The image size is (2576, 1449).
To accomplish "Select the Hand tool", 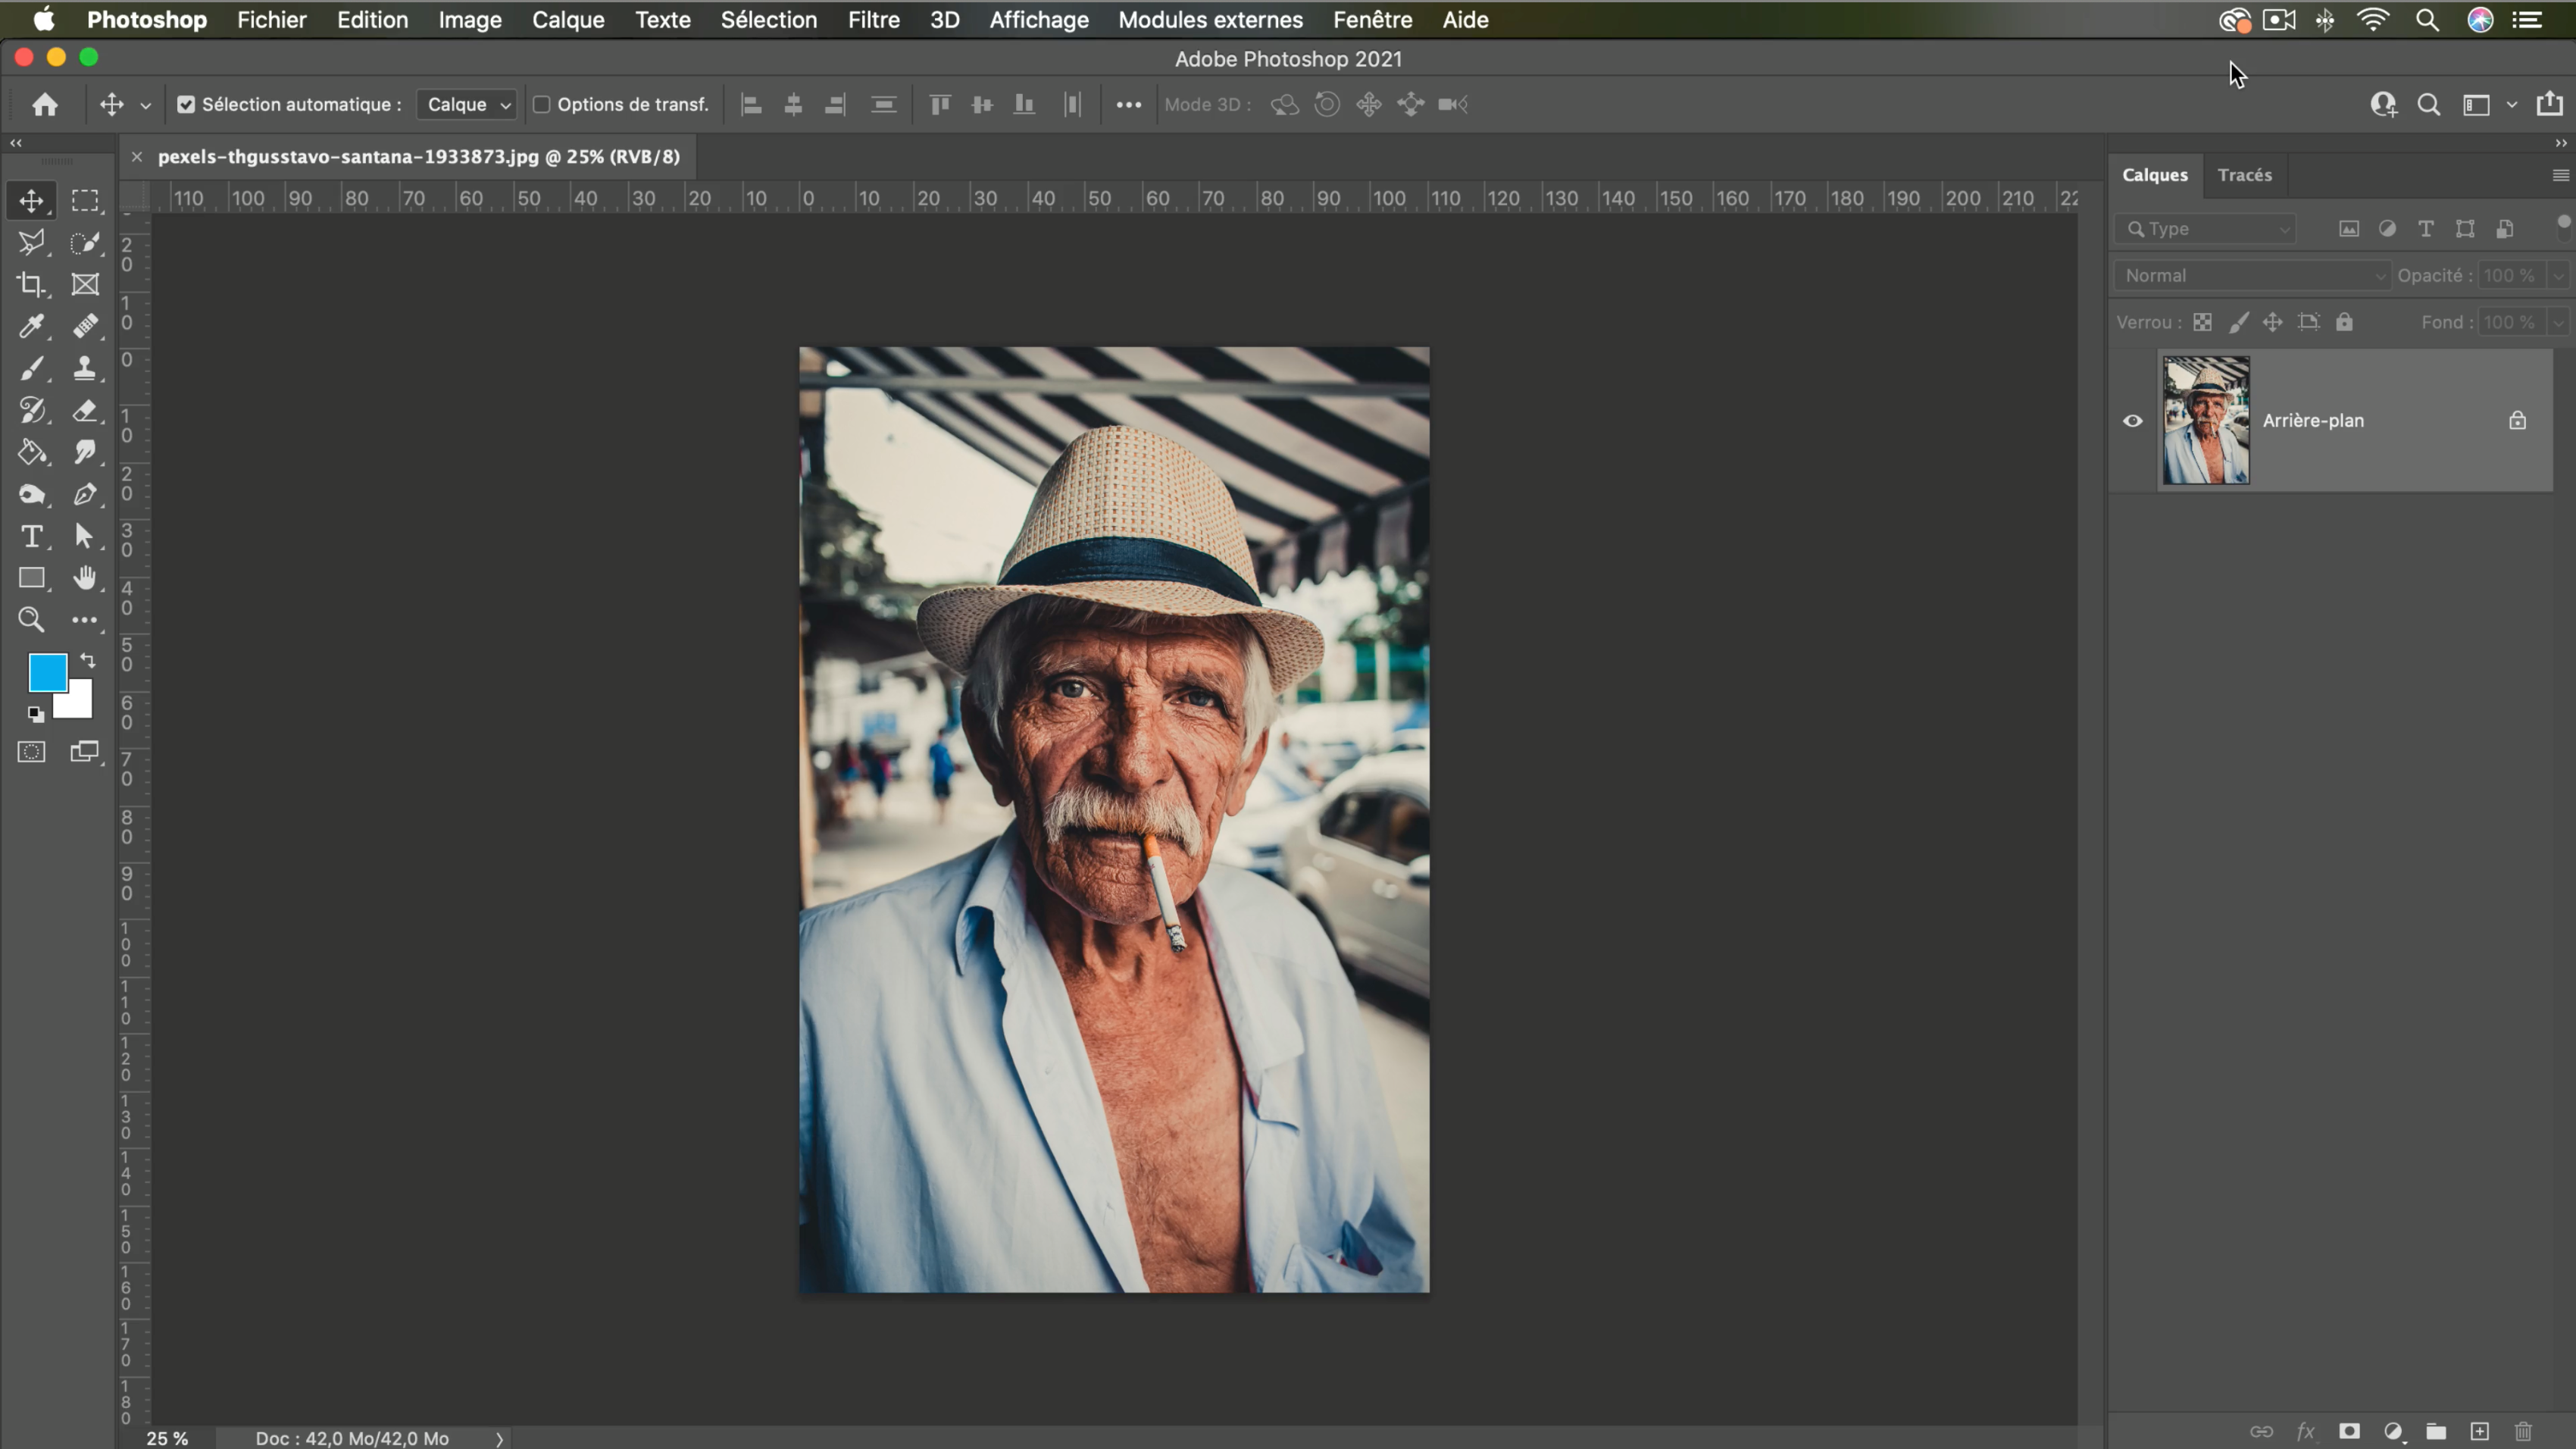I will [x=85, y=578].
